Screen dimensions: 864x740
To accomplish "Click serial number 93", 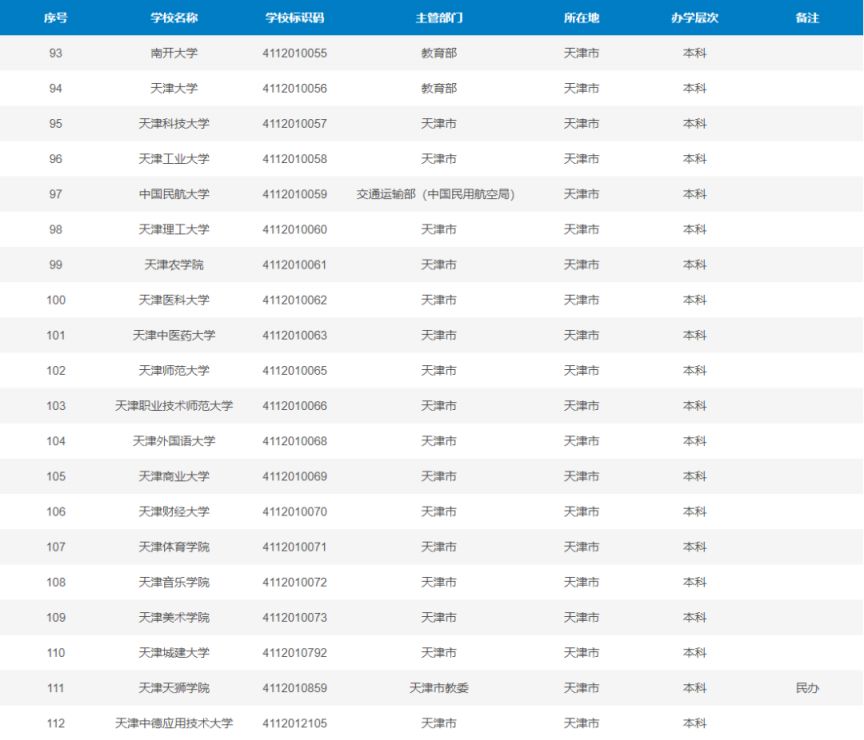I will point(56,53).
